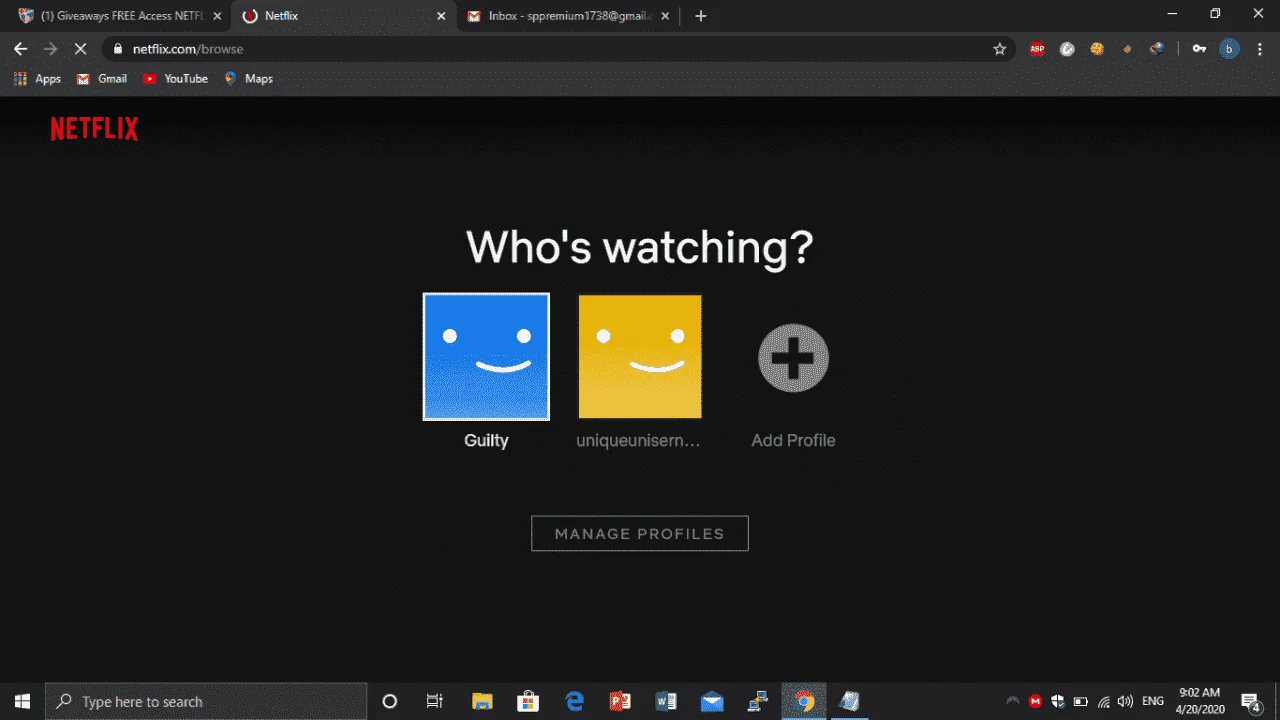Open File Explorer from the taskbar
This screenshot has width=1280, height=720.
tap(482, 701)
